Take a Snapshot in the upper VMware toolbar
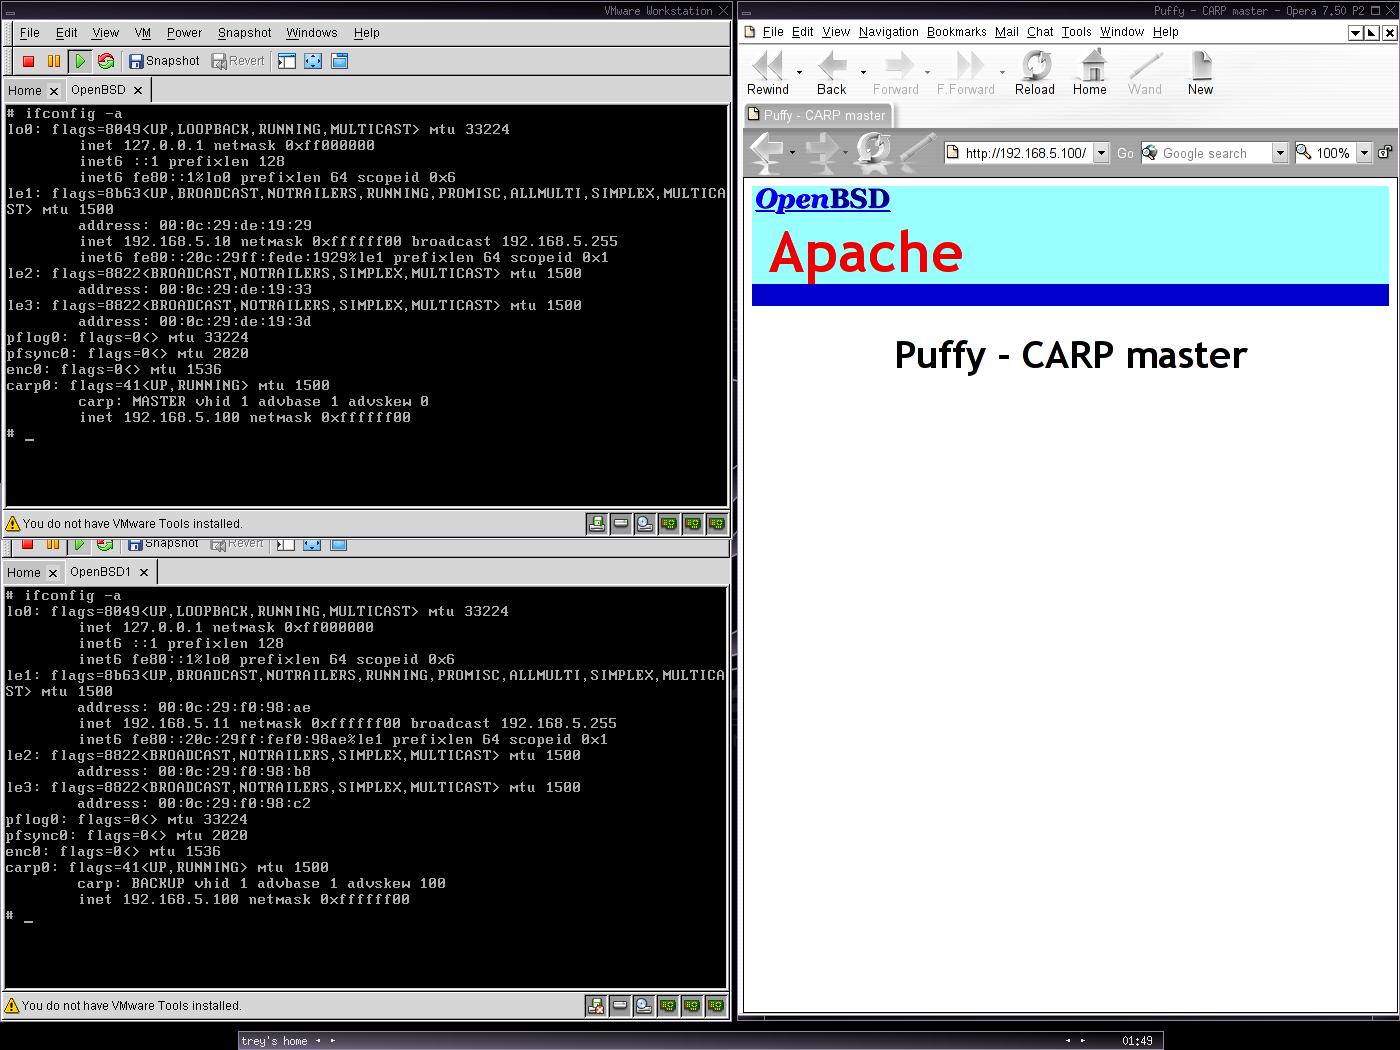The height and width of the screenshot is (1050, 1400). pos(164,61)
